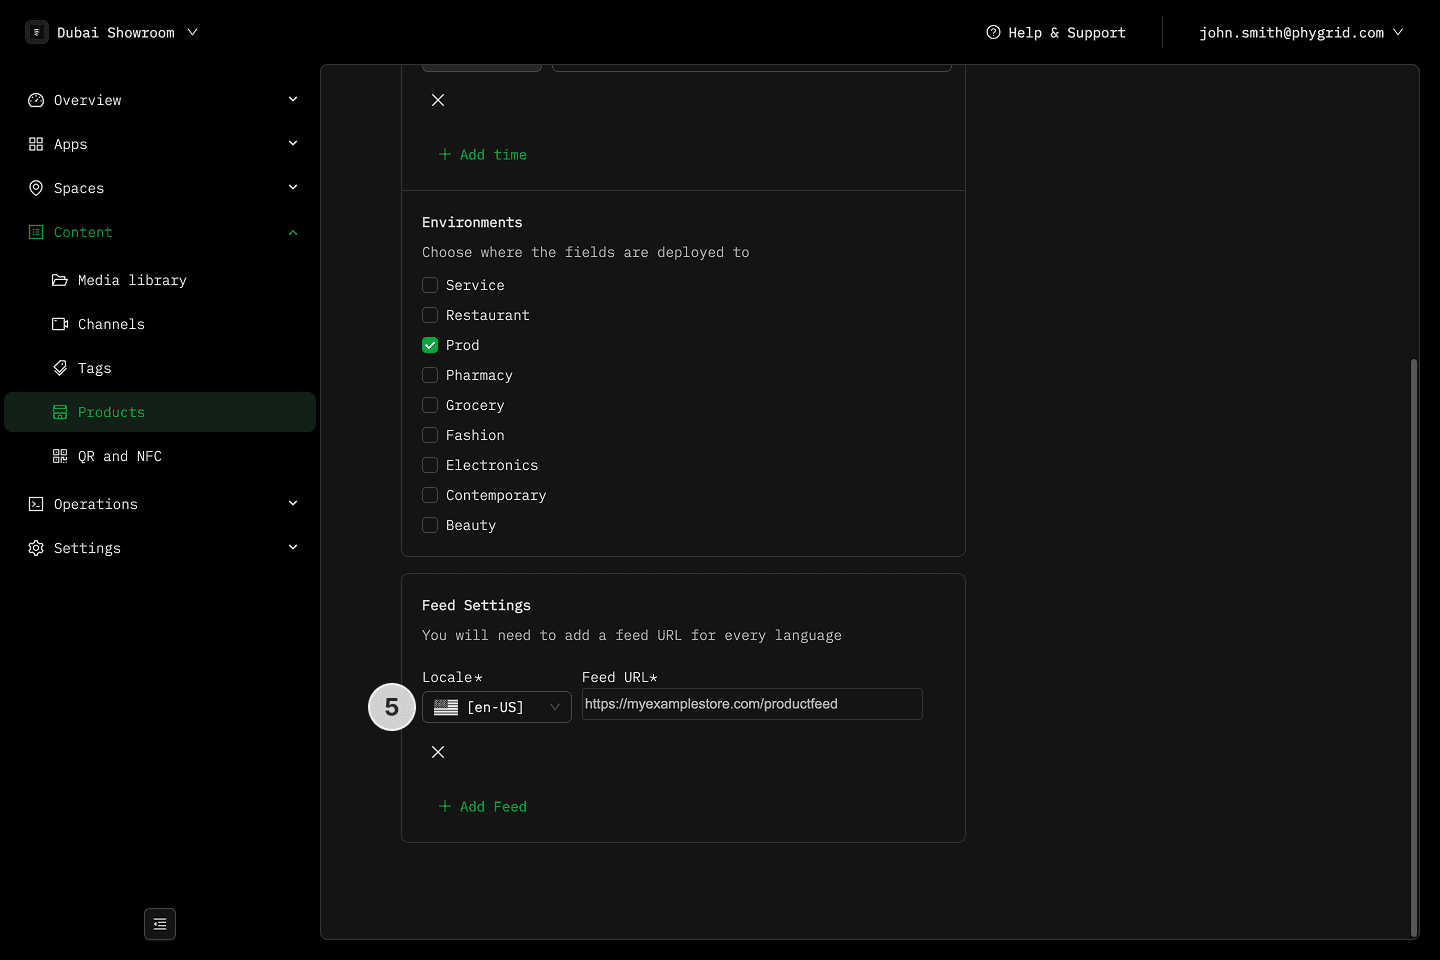The width and height of the screenshot is (1440, 960).
Task: Check the Electronics environment checkbox
Action: (430, 465)
